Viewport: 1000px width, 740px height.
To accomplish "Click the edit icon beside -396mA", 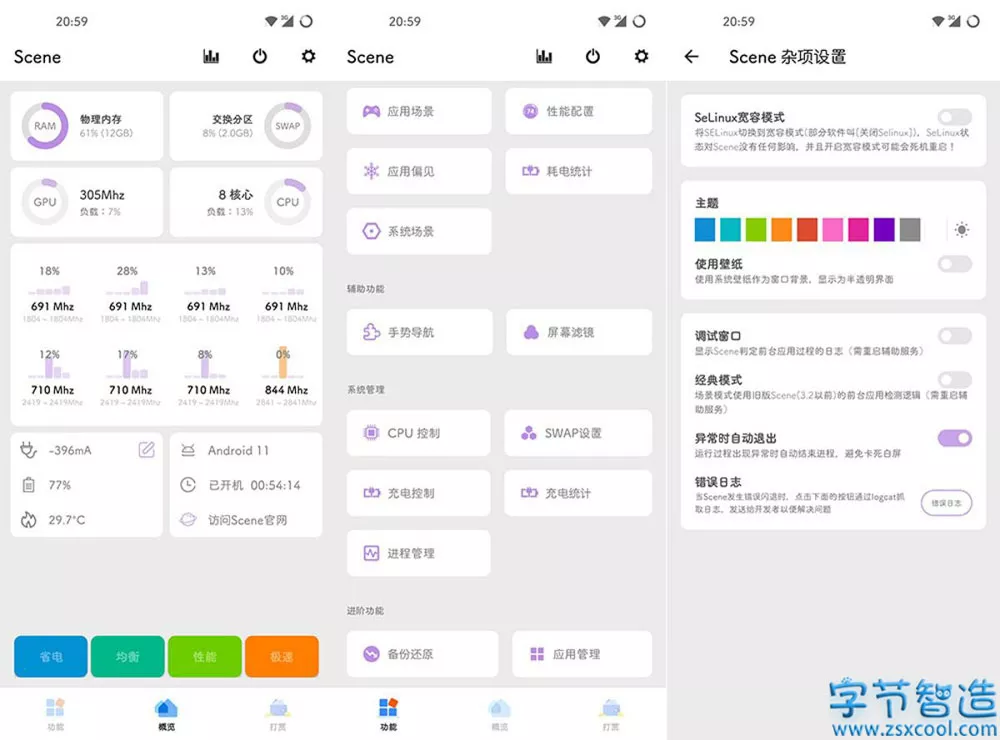I will pyautogui.click(x=147, y=450).
